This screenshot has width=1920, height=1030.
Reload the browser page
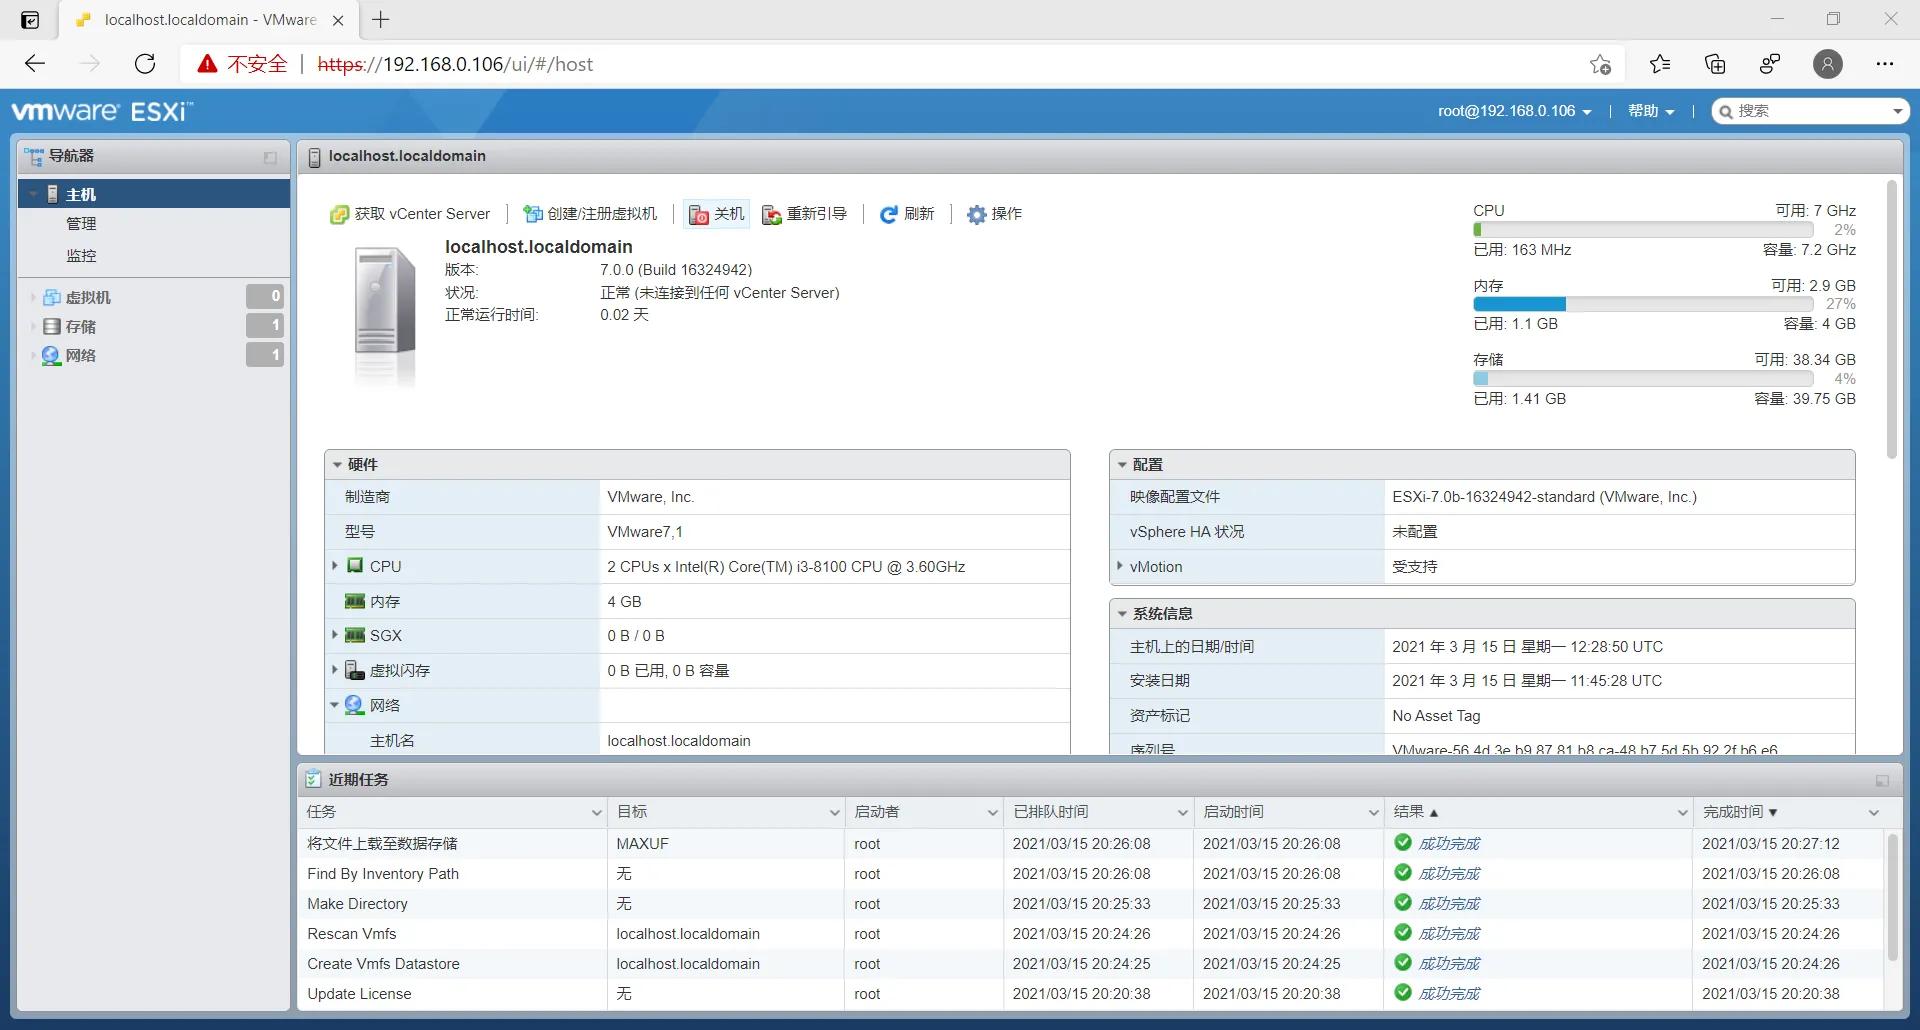tap(145, 64)
